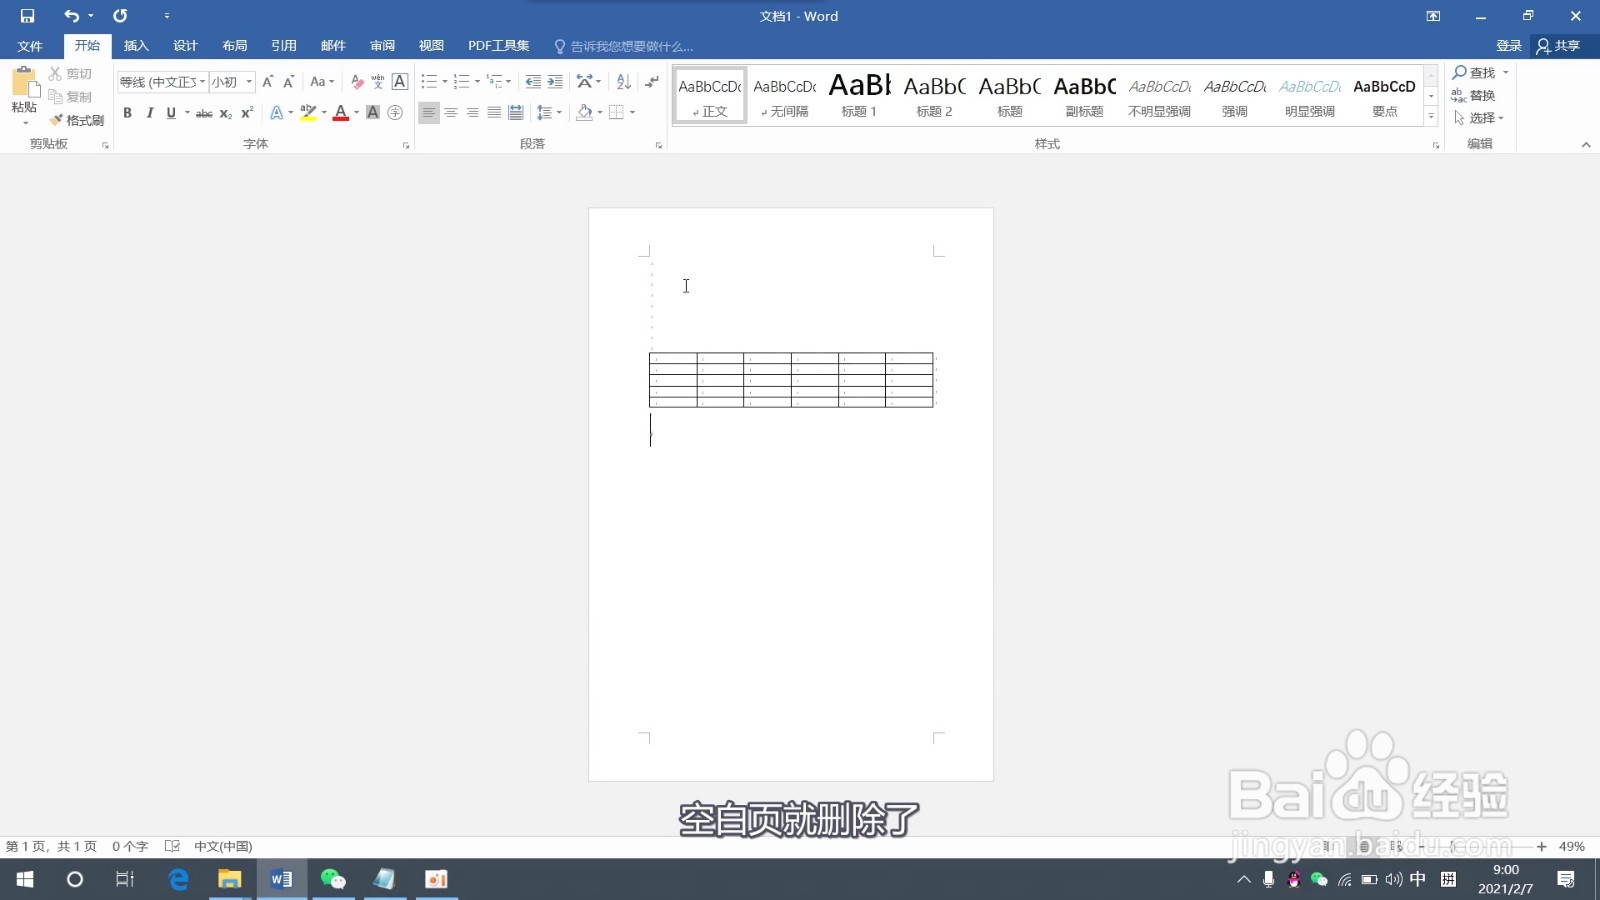The image size is (1600, 900).
Task: Open ribbon display options icon
Action: pos(1433,16)
